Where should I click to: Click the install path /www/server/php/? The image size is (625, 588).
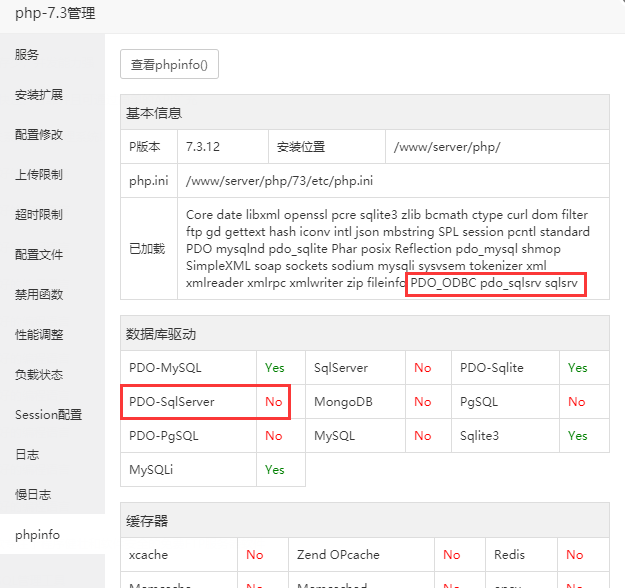pyautogui.click(x=447, y=147)
